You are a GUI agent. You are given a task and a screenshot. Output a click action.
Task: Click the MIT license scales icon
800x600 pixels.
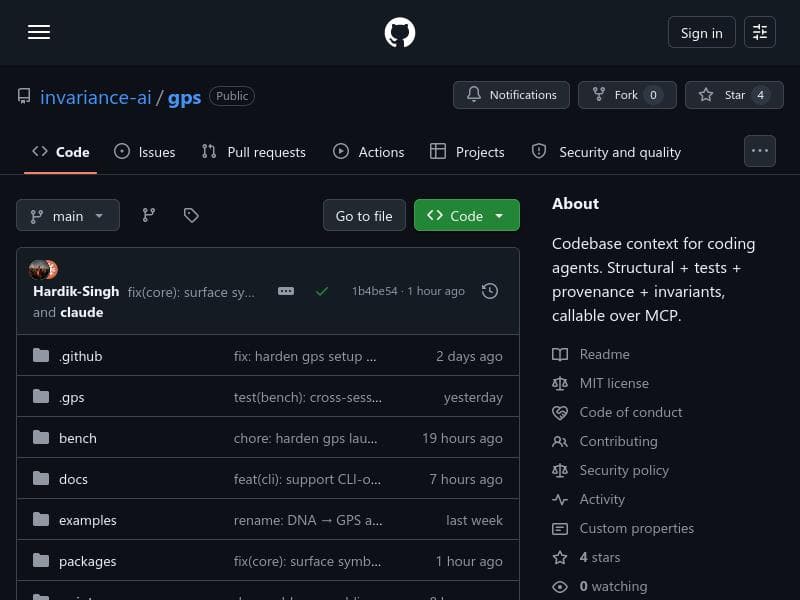(x=560, y=384)
